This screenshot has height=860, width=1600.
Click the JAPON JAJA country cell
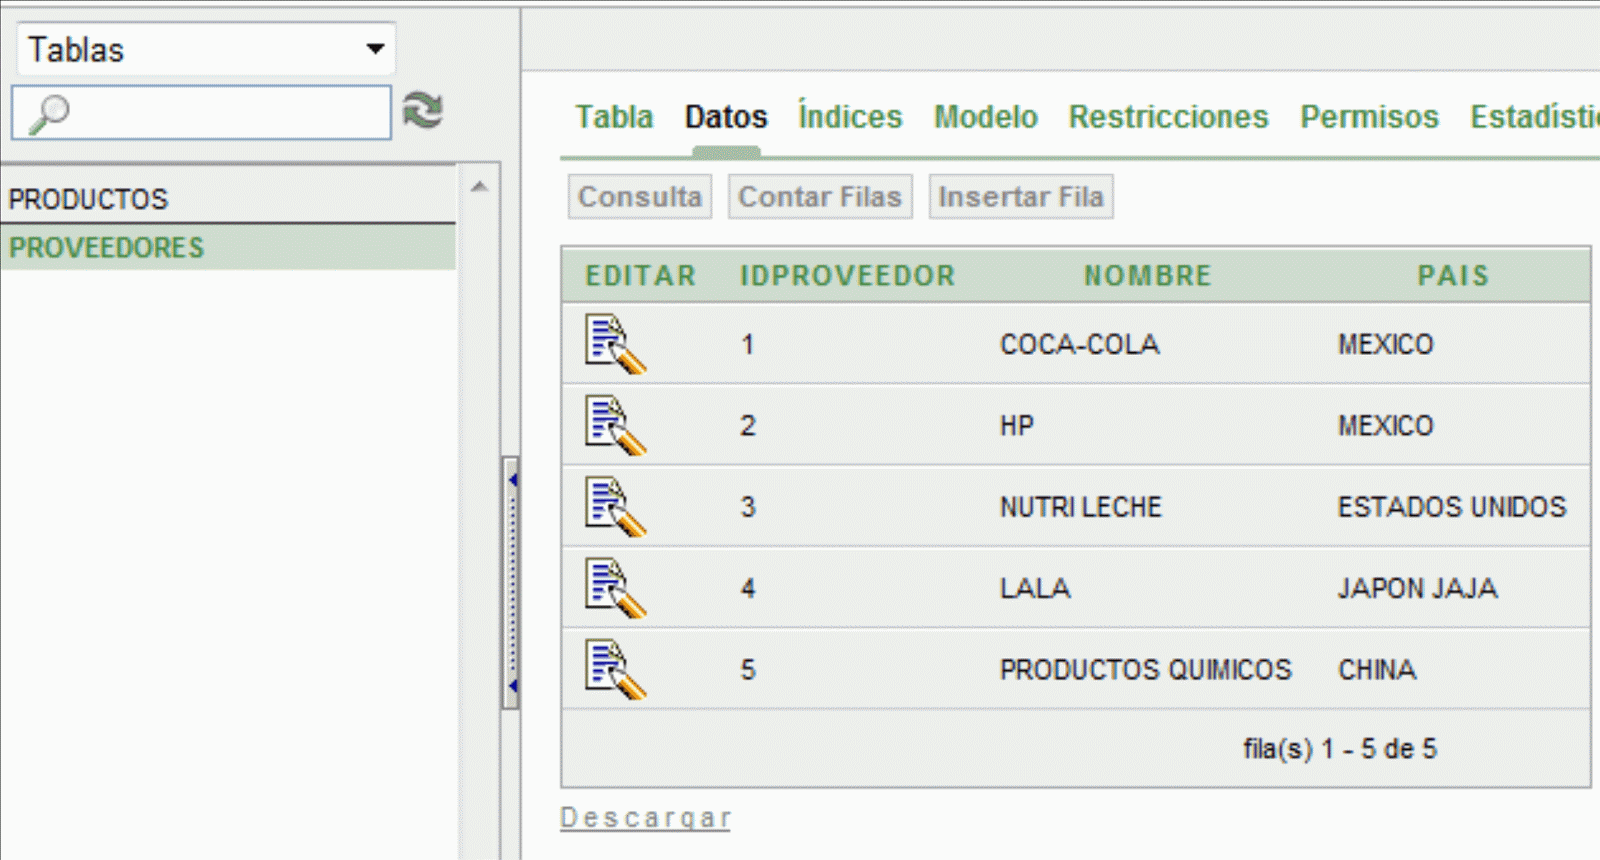[x=1418, y=588]
